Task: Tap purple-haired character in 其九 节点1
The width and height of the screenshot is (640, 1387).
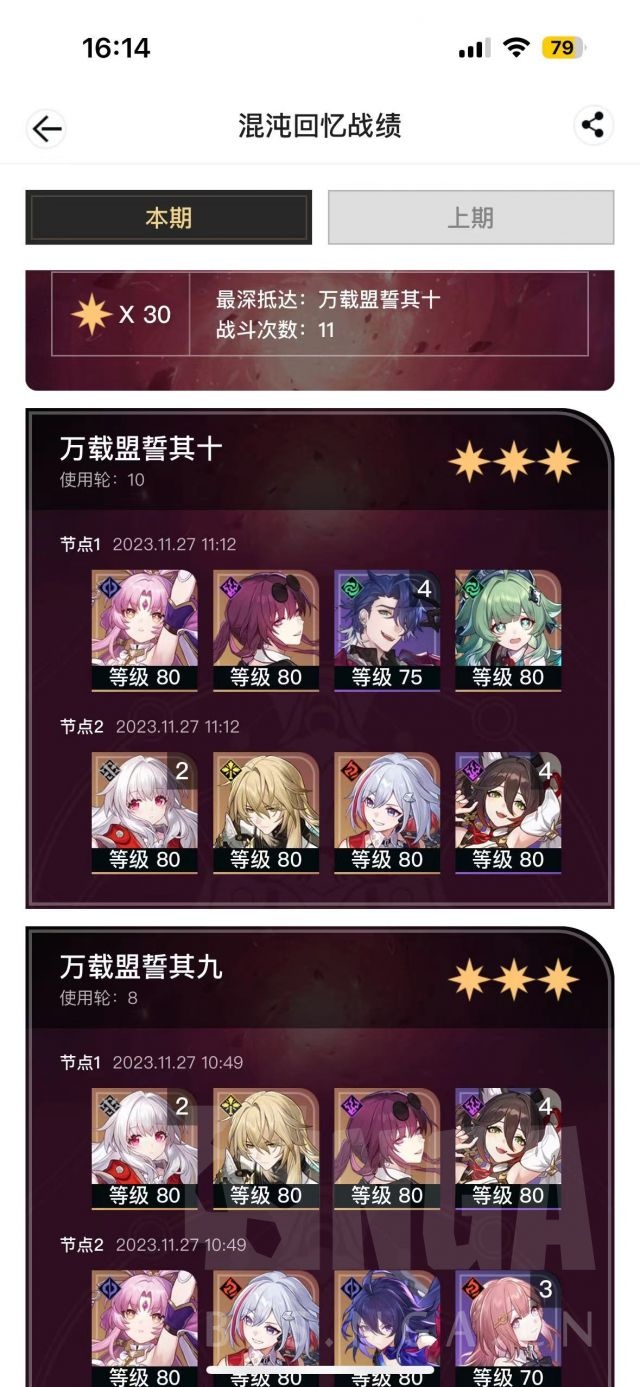Action: 386,1148
